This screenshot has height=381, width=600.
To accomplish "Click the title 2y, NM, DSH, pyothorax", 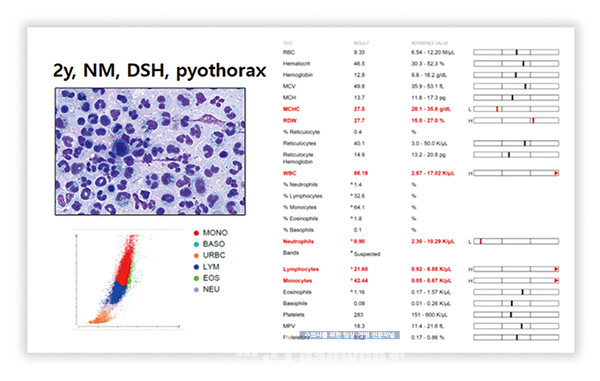I will coord(160,71).
